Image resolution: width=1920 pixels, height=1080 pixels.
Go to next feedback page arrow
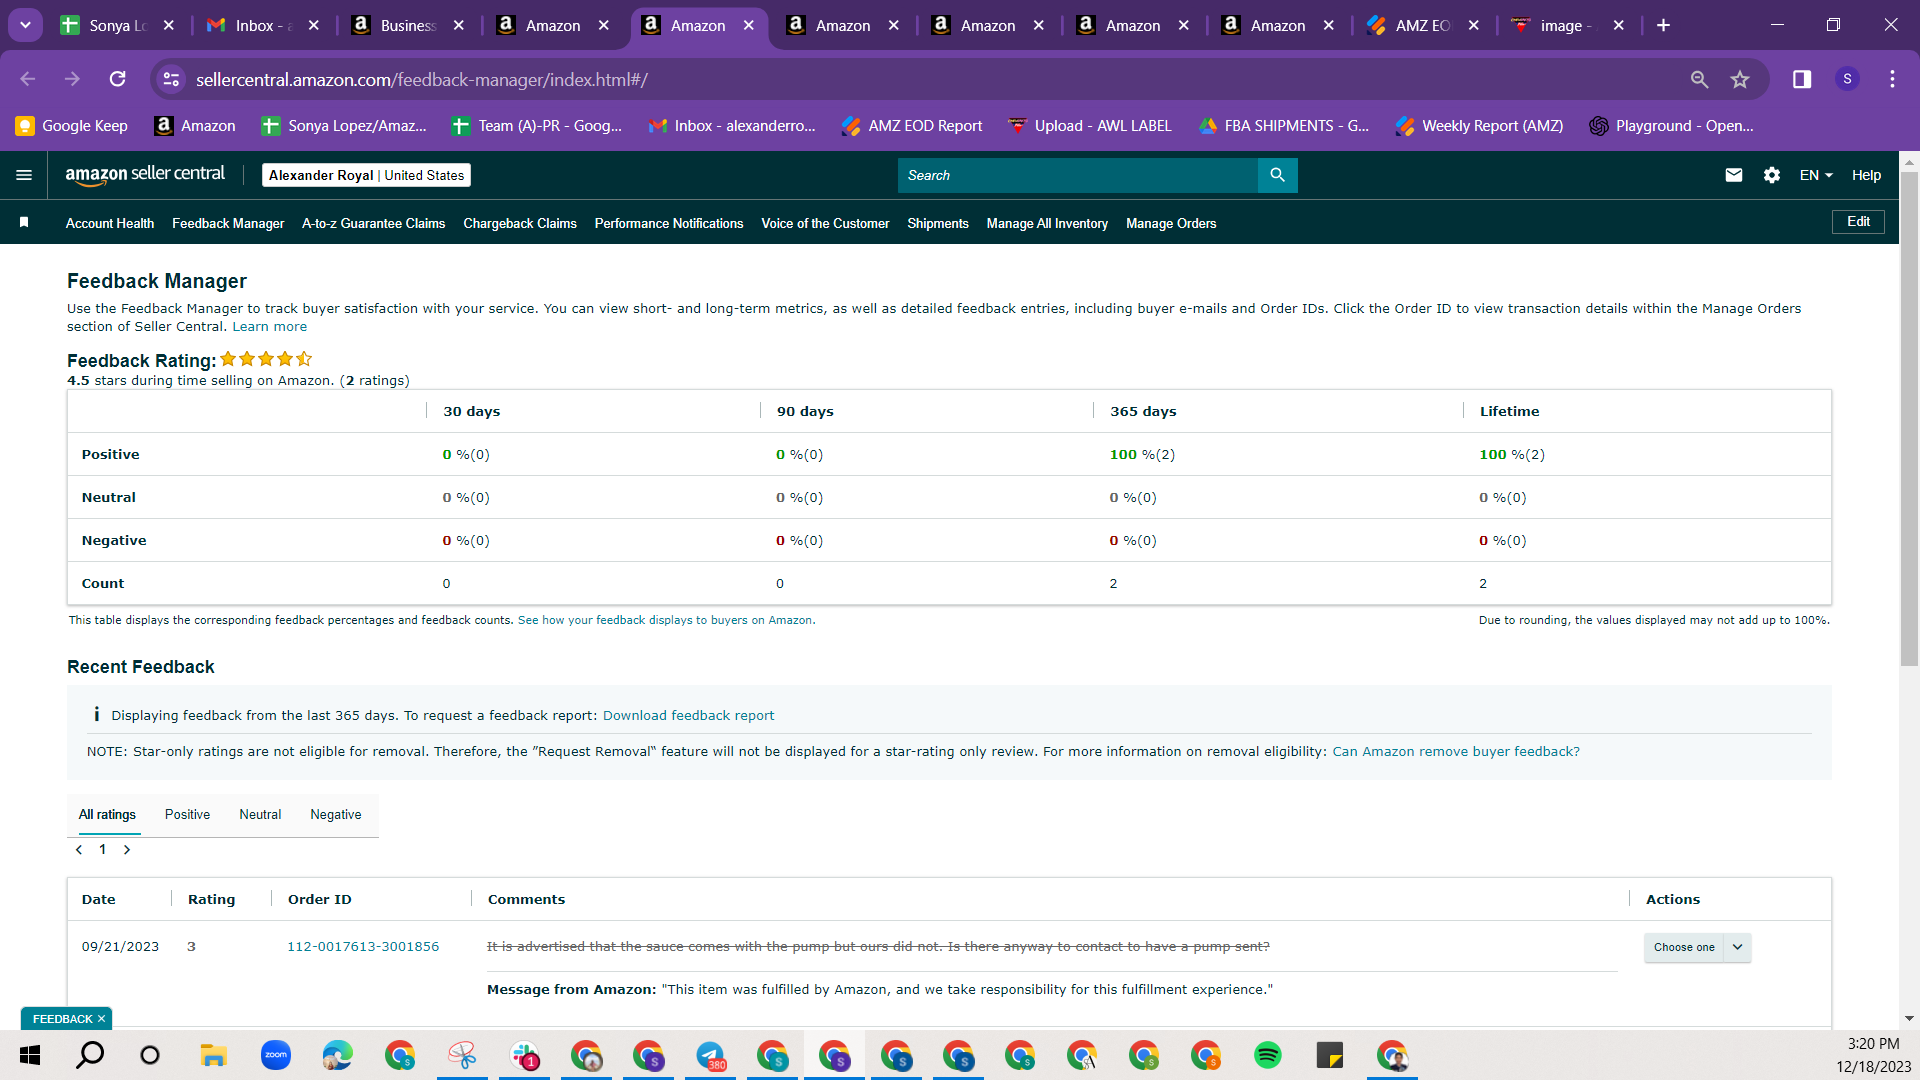(x=127, y=850)
